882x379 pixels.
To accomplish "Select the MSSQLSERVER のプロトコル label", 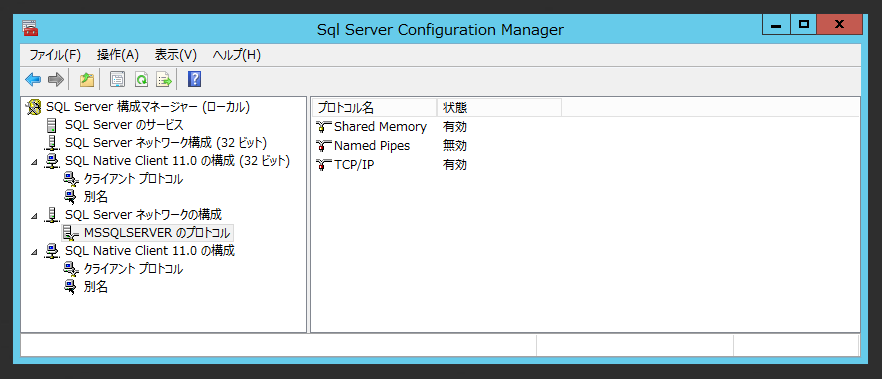I will click(x=157, y=233).
